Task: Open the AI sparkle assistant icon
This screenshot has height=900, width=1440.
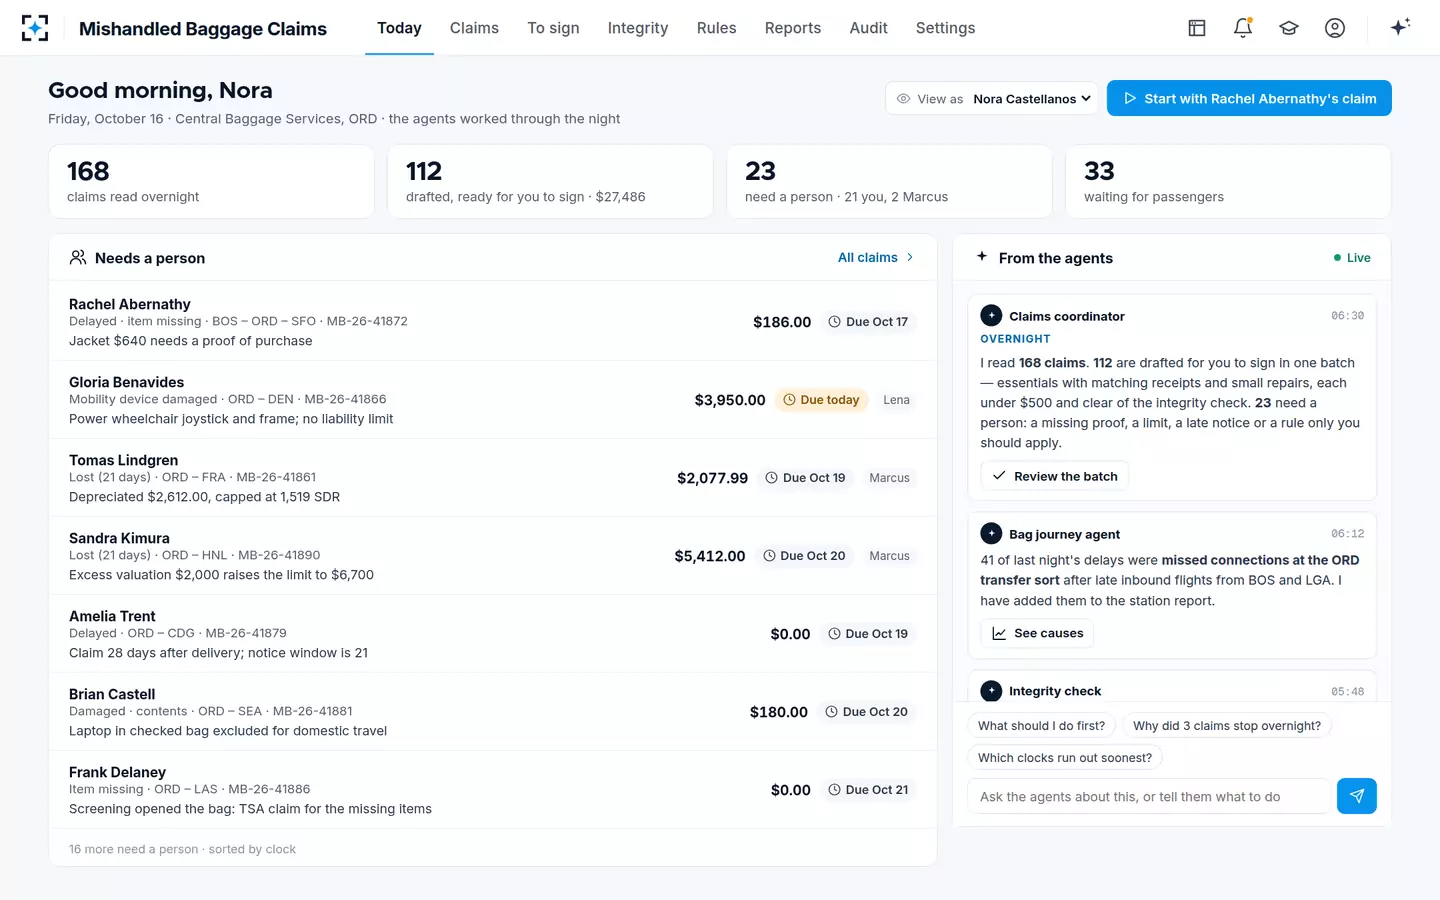Action: 1400,27
